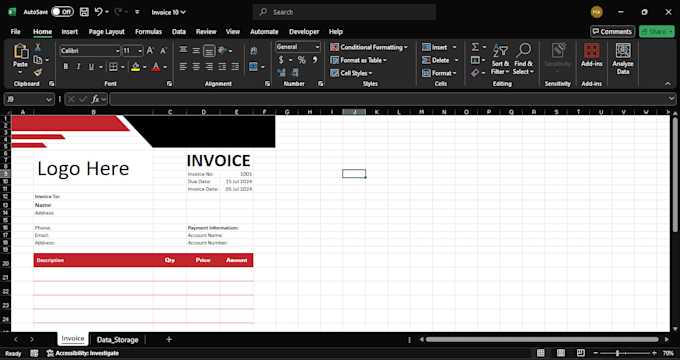Click the Borders icon
The image size is (680, 360).
[x=113, y=67]
